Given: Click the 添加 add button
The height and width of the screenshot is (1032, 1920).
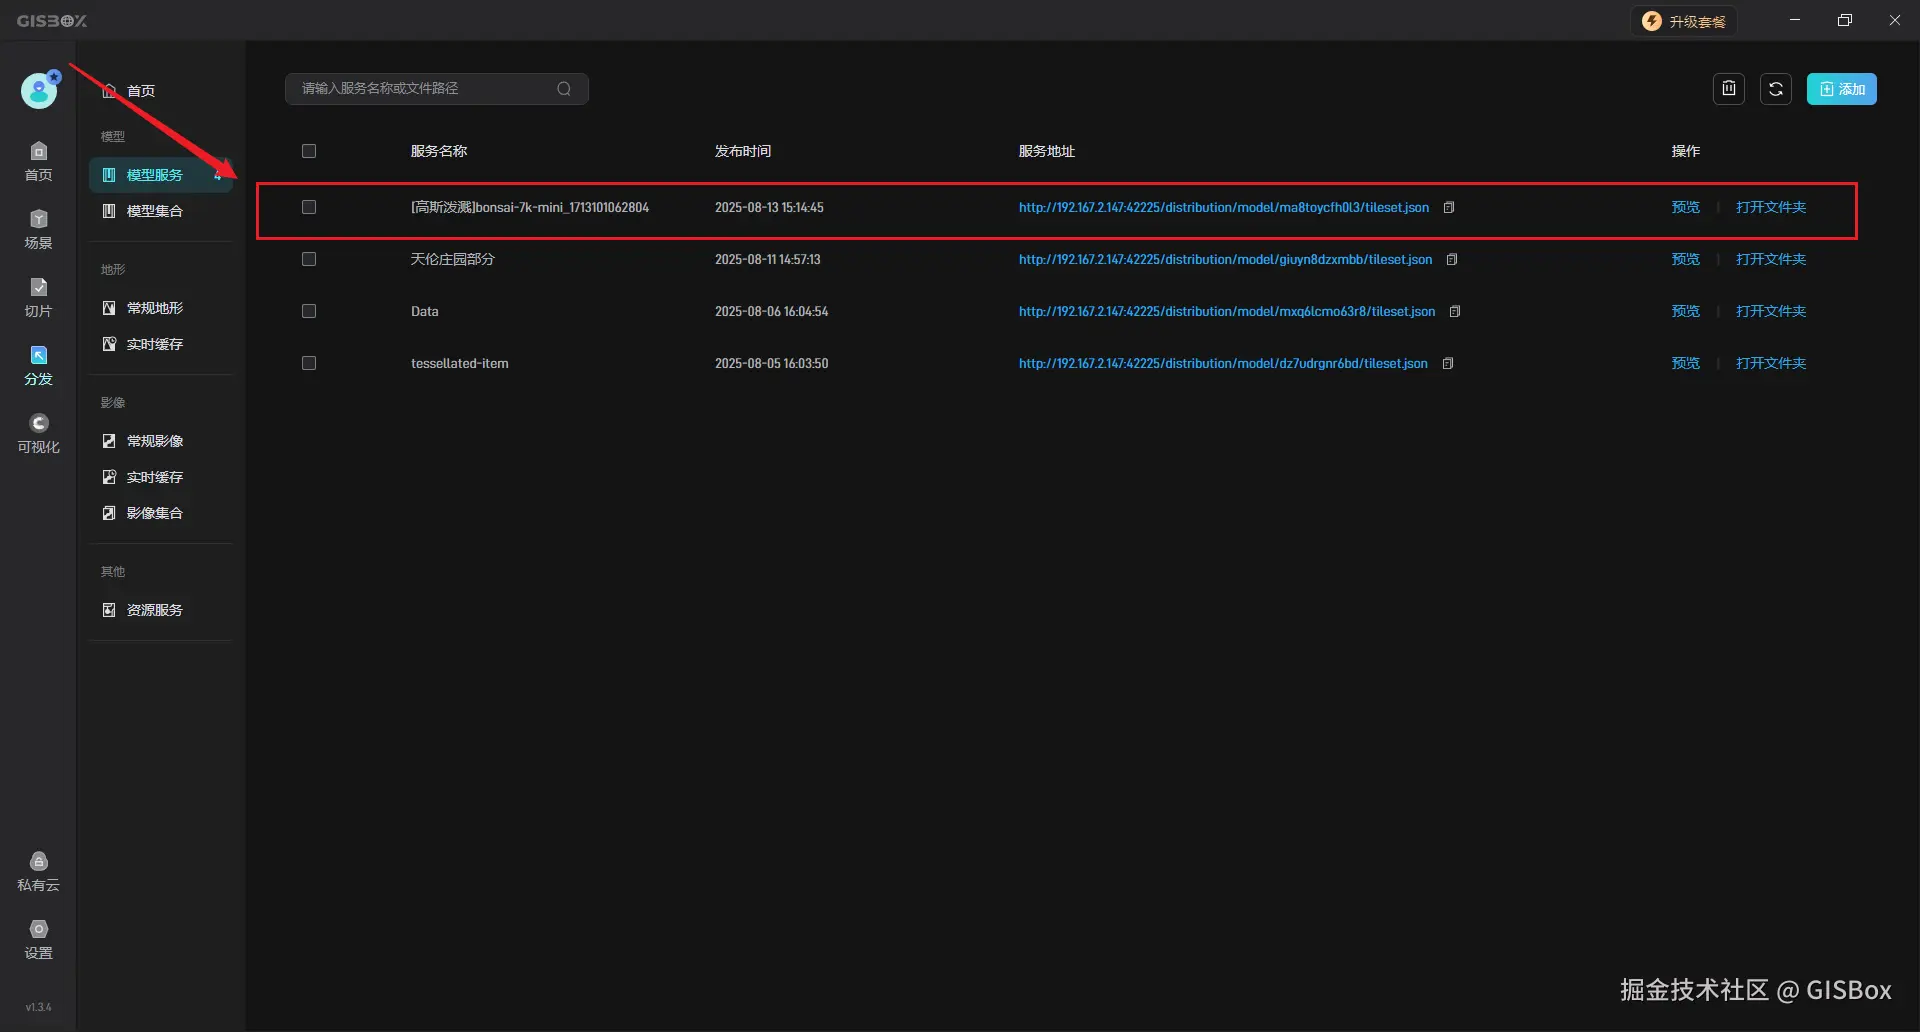Looking at the screenshot, I should click(1841, 89).
